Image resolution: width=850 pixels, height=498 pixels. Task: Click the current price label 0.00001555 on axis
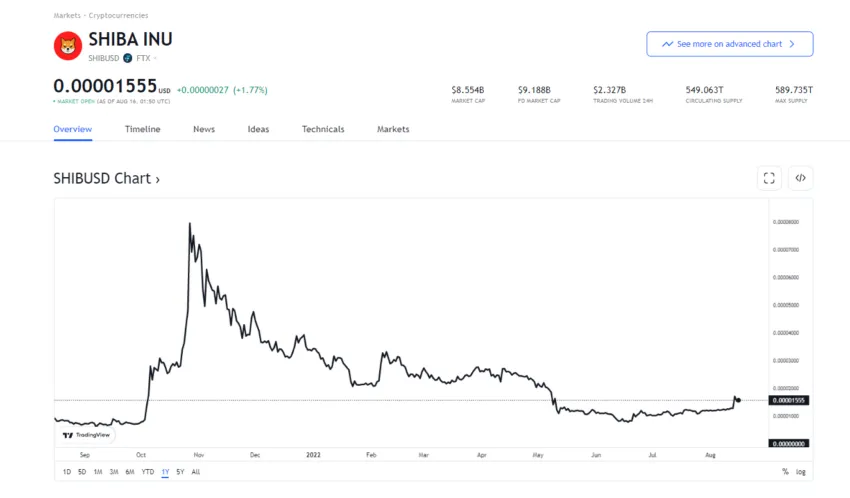point(789,400)
